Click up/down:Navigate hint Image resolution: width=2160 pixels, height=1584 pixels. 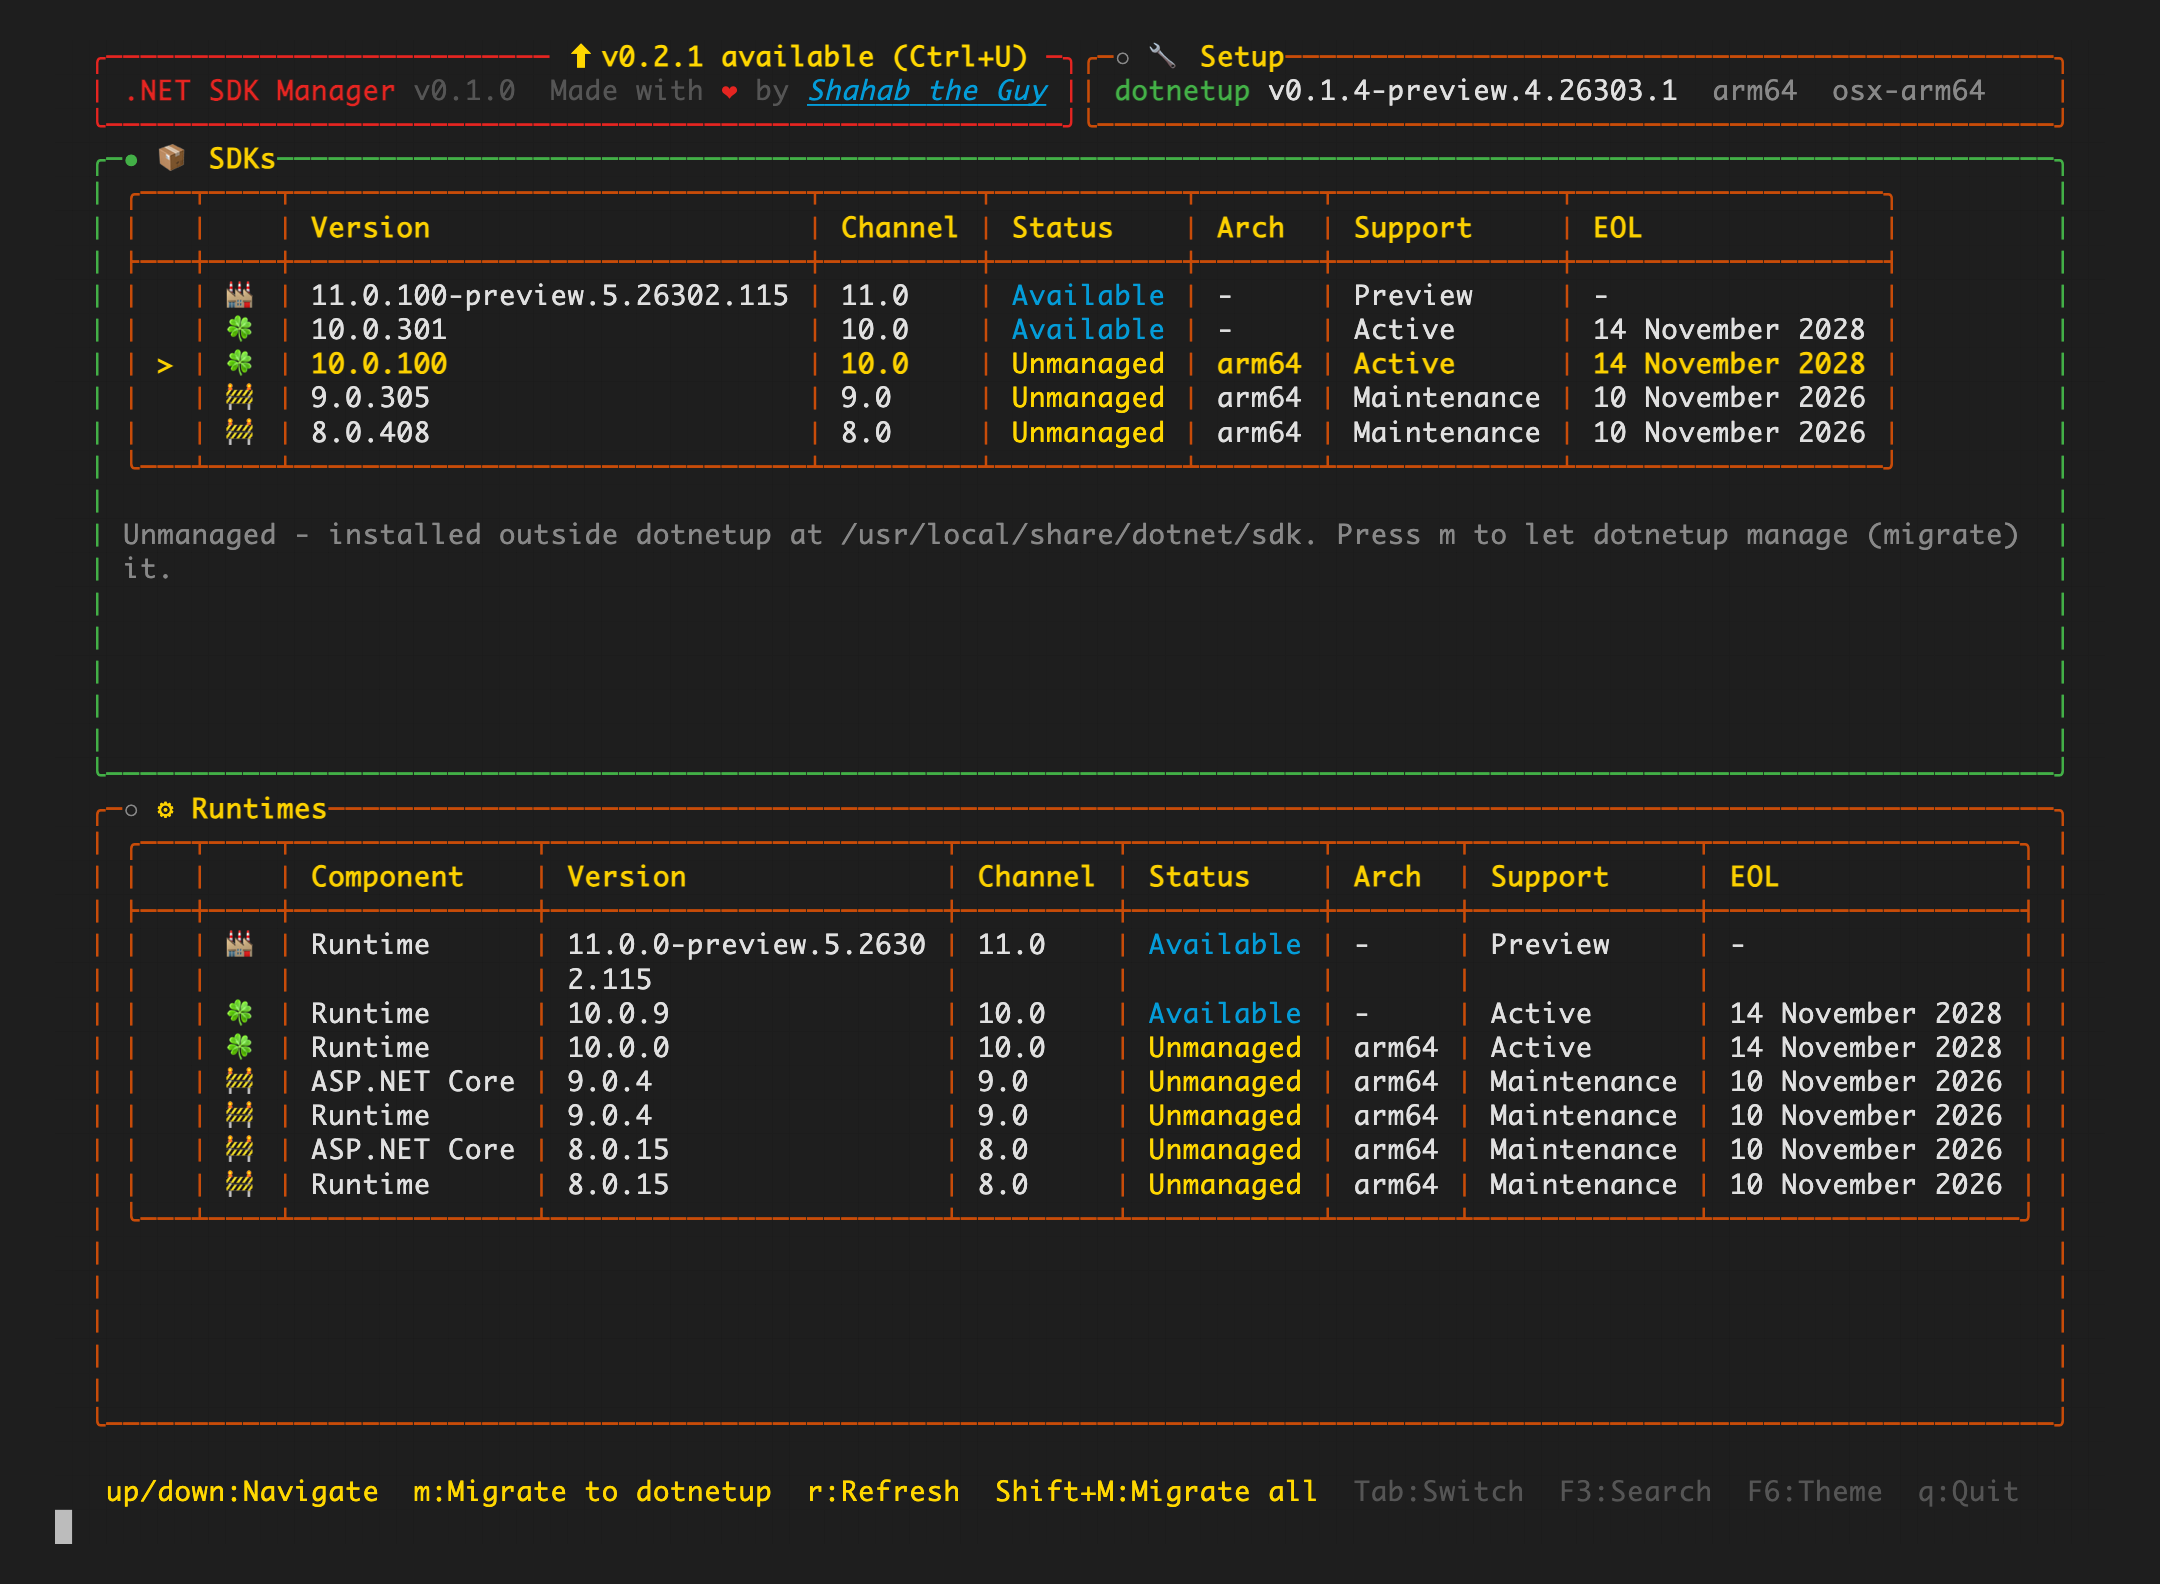[242, 1491]
